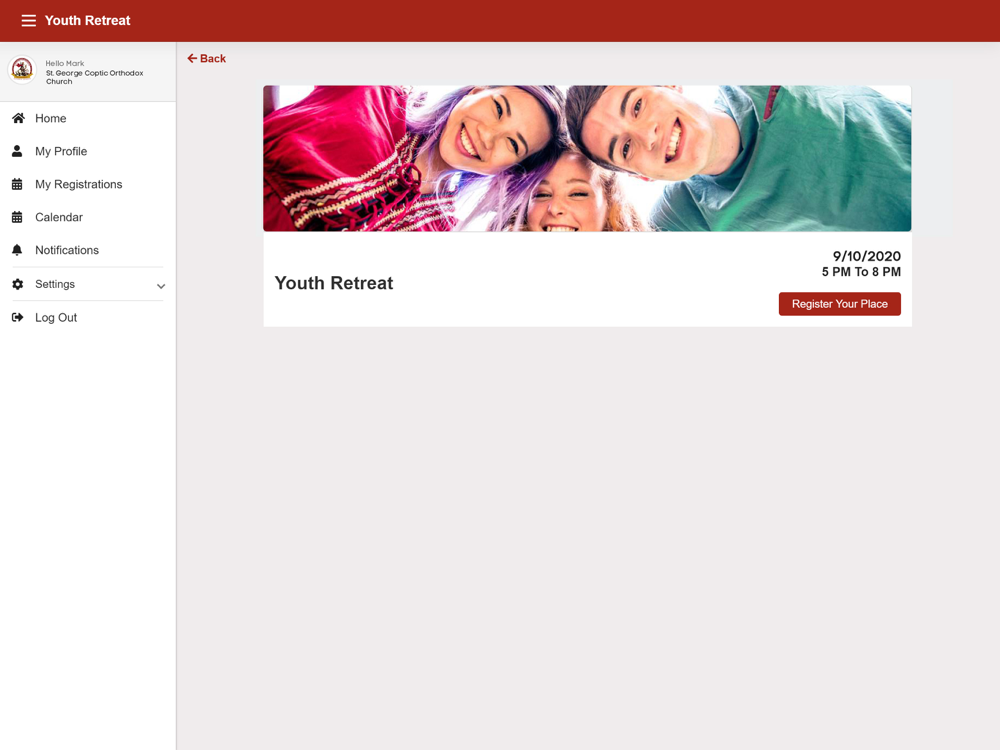The height and width of the screenshot is (750, 1000).
Task: Click the Hello Mark greeting
Action: (64, 63)
